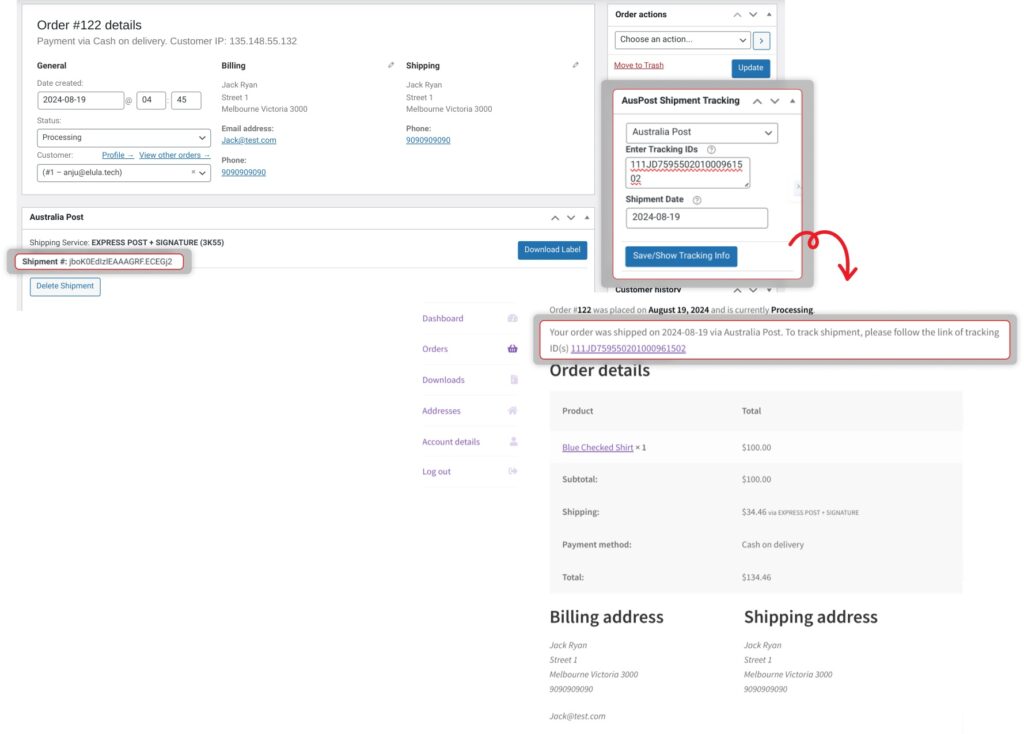Open Blue Checked Shirt product link
Viewport: 1024px width, 734px height.
click(598, 448)
